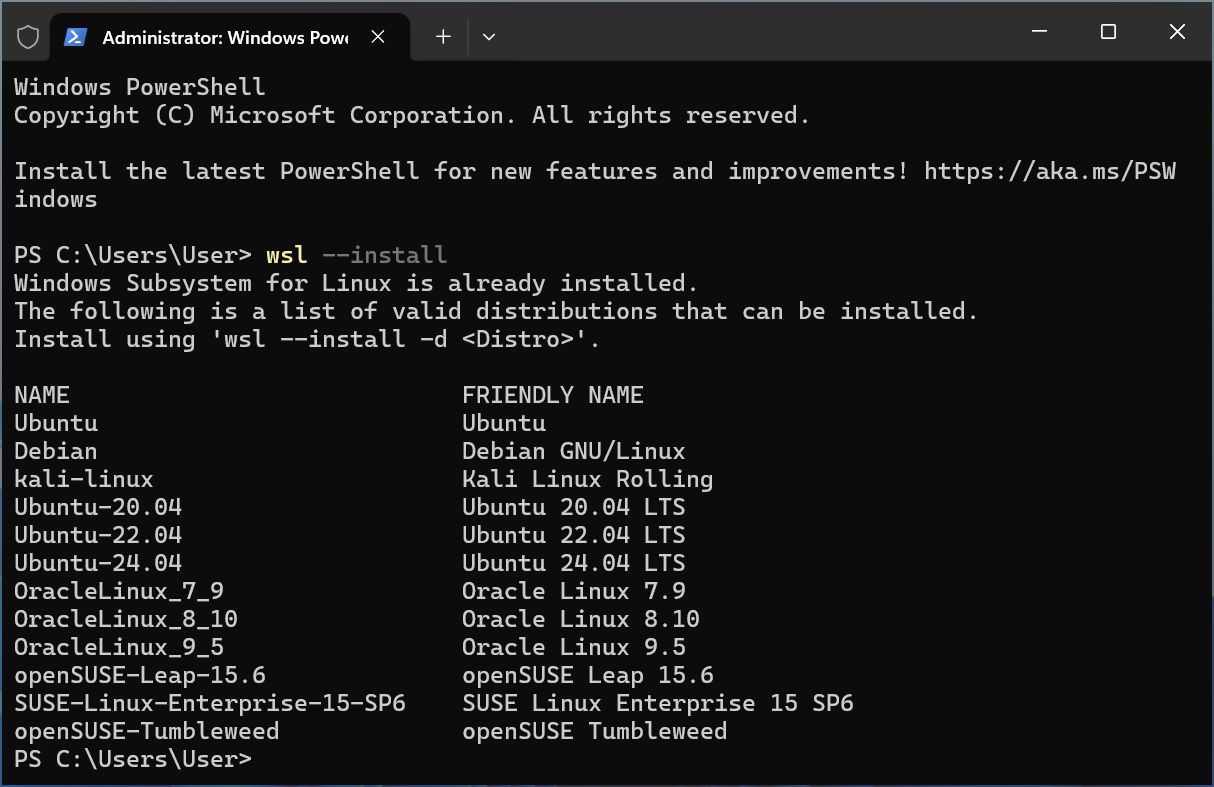This screenshot has height=787, width=1214.
Task: Click the shield icon in the title bar
Action: [x=28, y=36]
